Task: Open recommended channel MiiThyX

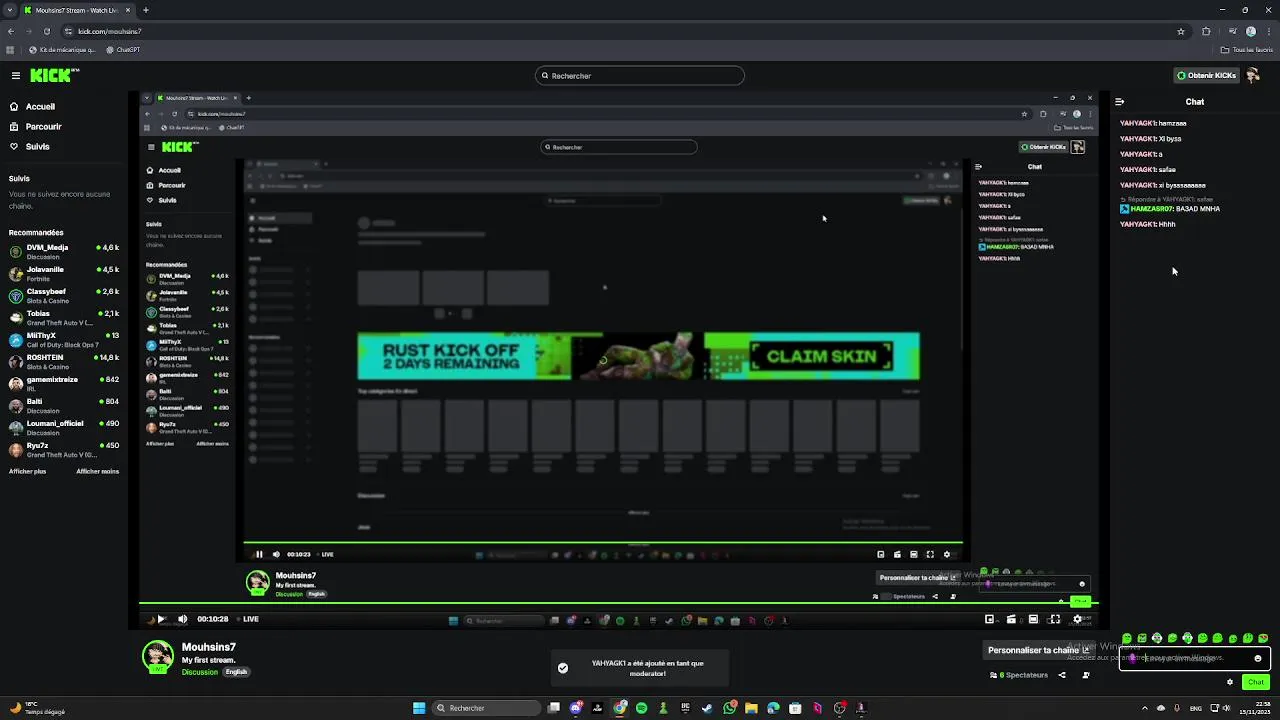Action: click(x=64, y=340)
